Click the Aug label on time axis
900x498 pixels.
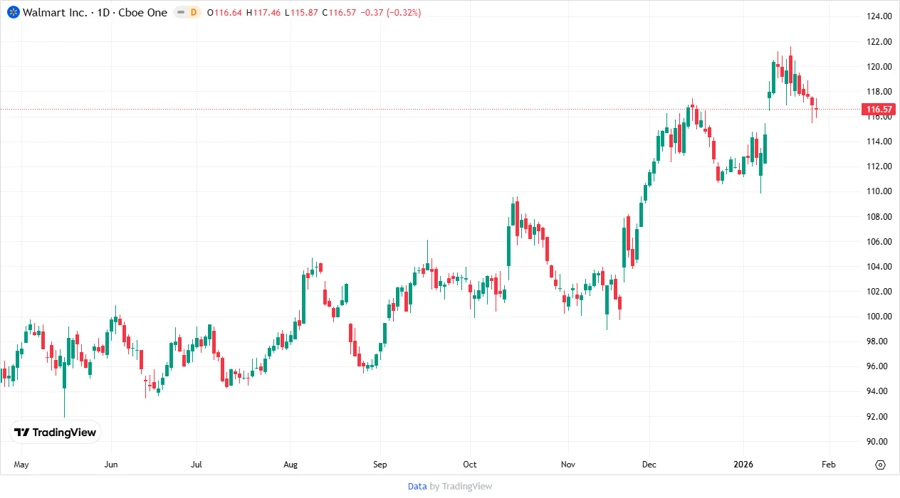(290, 464)
